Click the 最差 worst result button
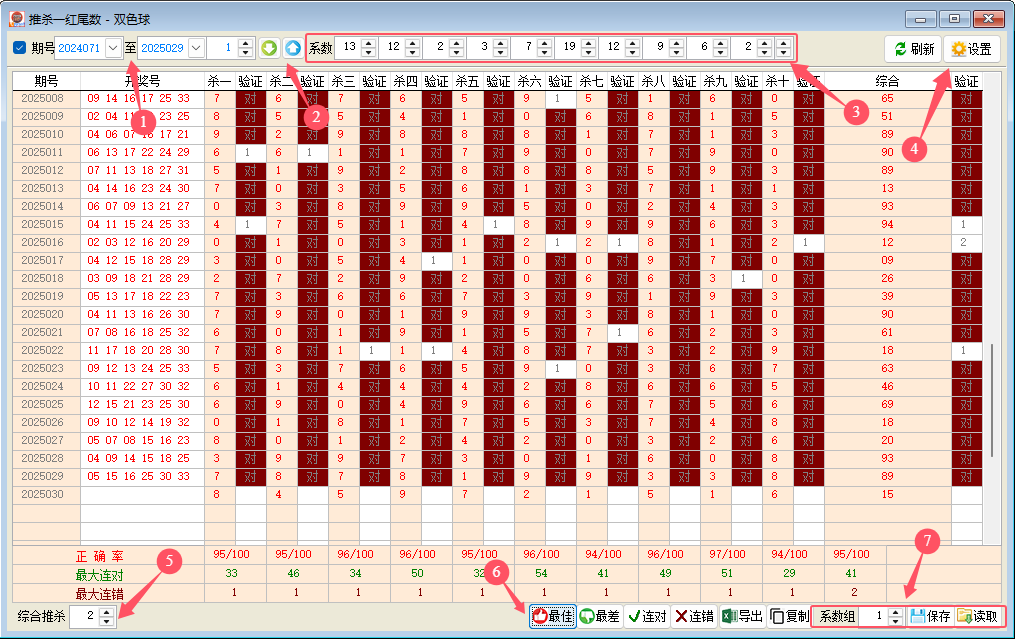1015x639 pixels. 599,617
